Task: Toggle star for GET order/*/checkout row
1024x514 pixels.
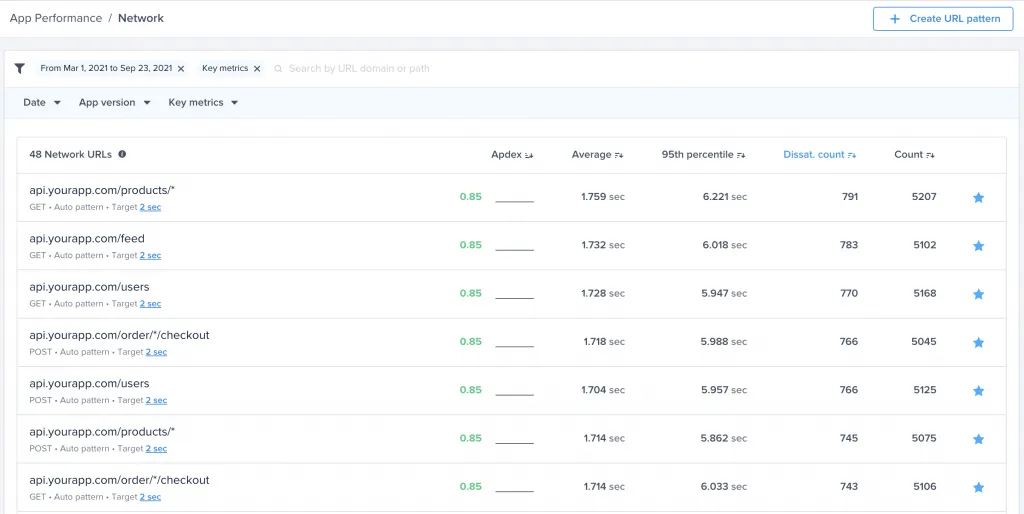Action: pyautogui.click(x=978, y=487)
